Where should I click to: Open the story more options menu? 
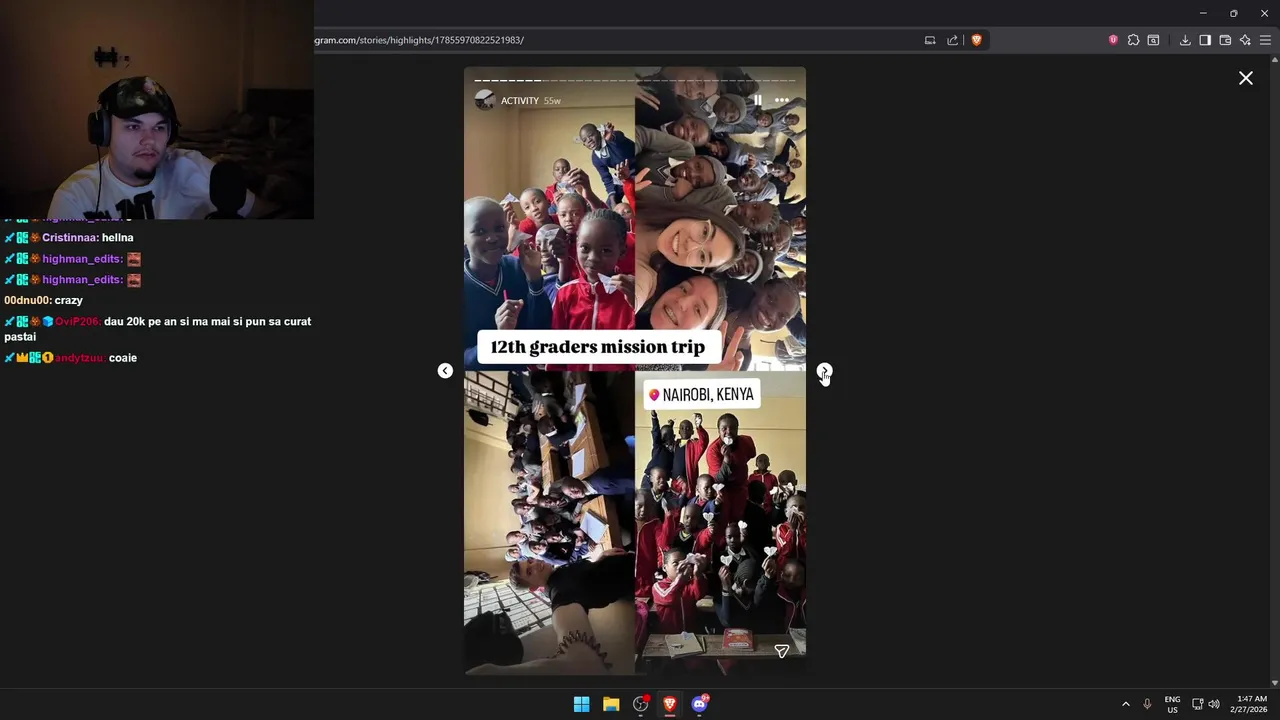782,100
